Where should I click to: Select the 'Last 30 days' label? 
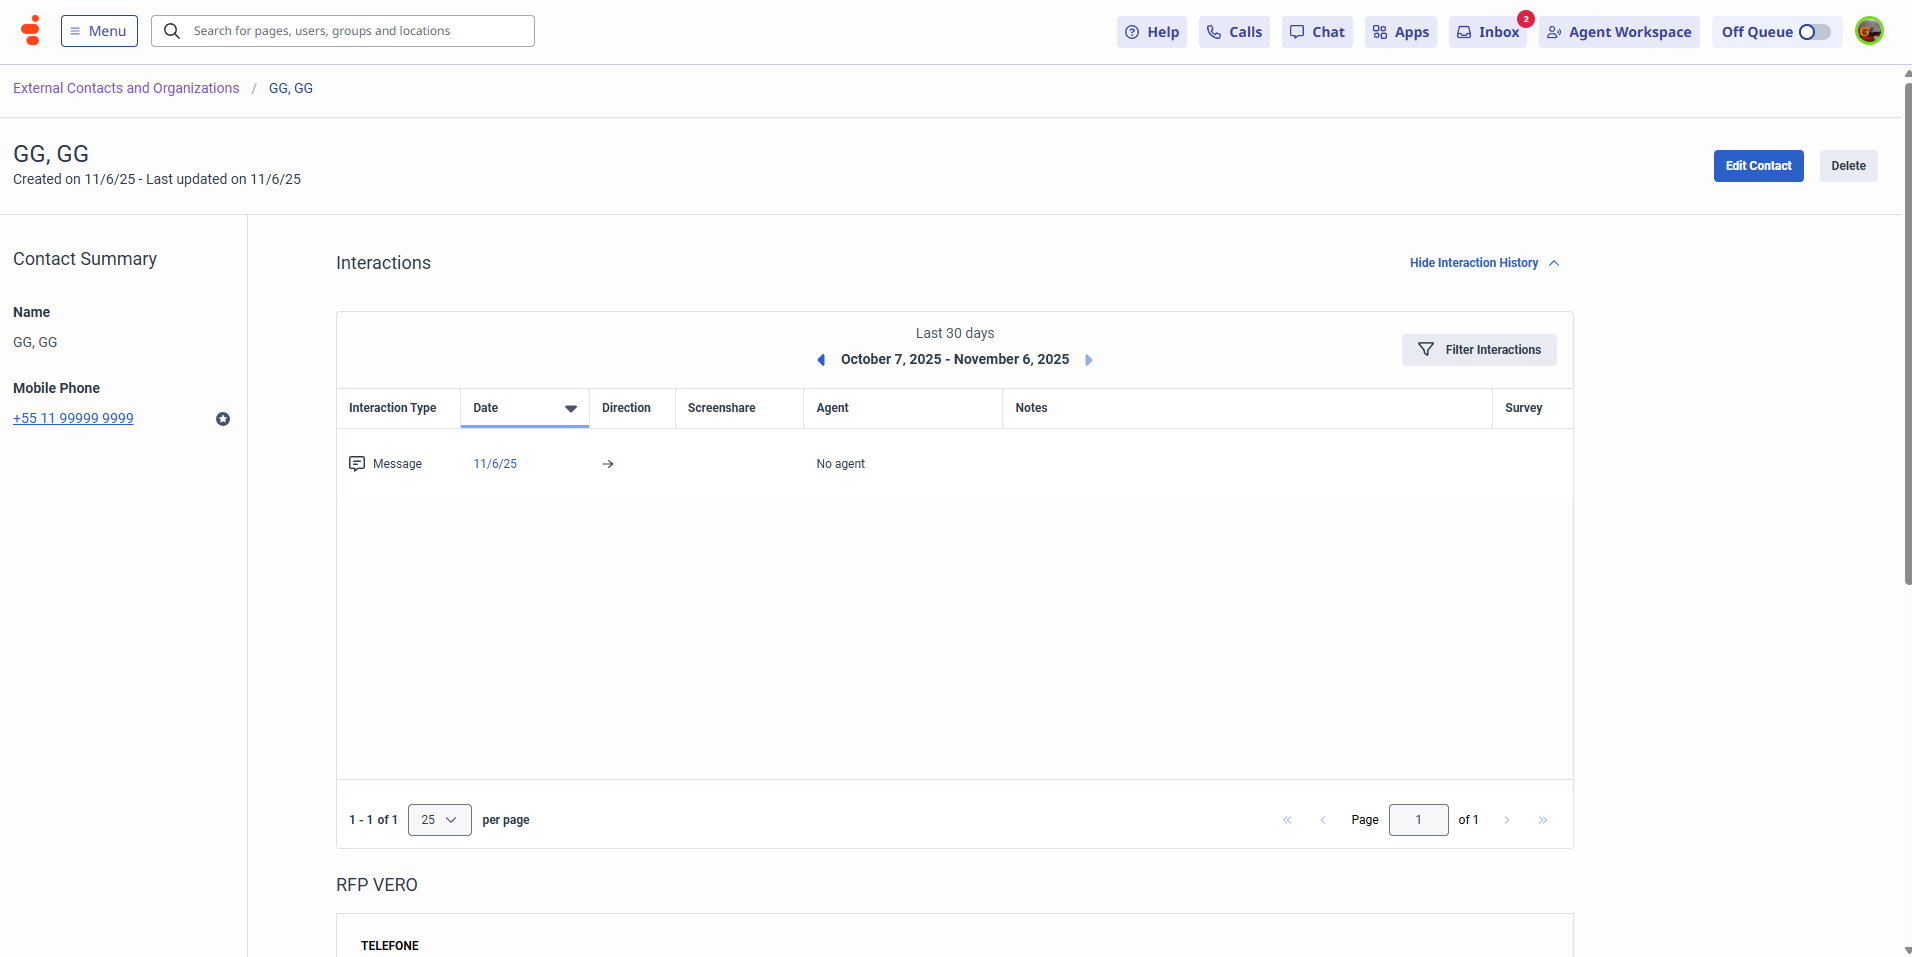coord(955,333)
